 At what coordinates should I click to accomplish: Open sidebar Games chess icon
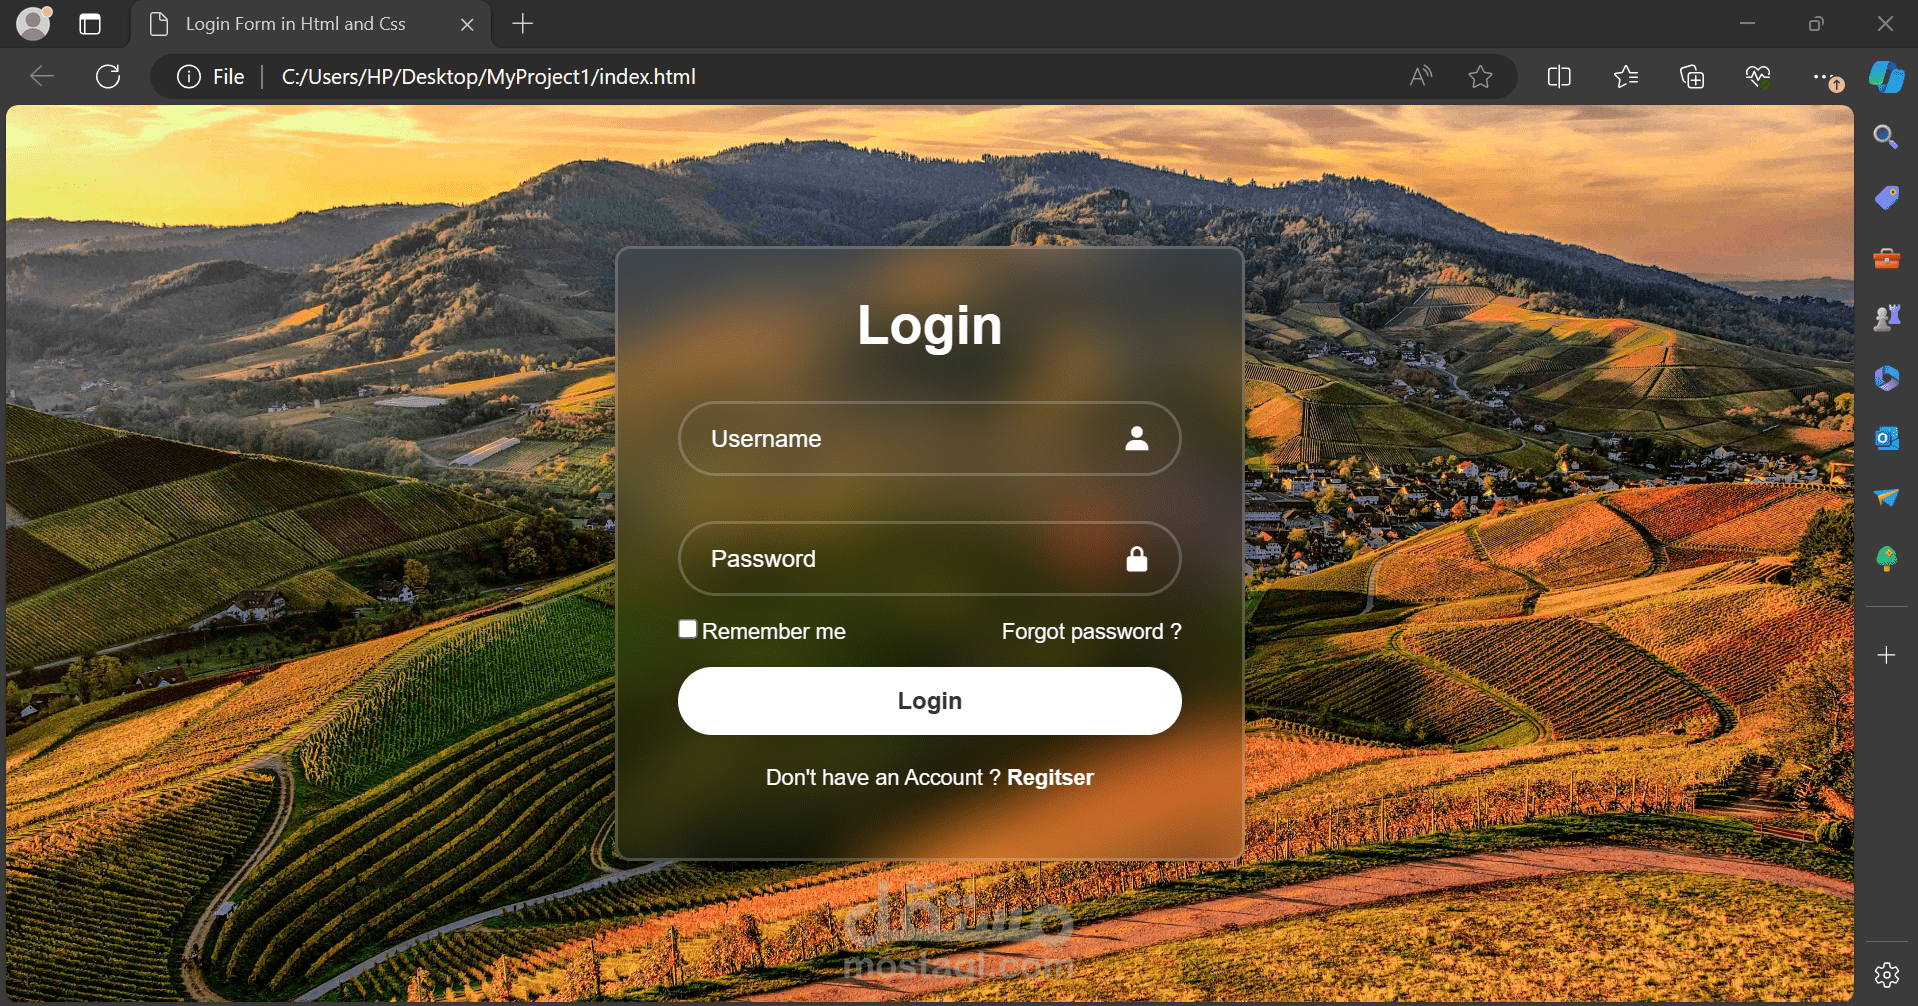coord(1886,318)
